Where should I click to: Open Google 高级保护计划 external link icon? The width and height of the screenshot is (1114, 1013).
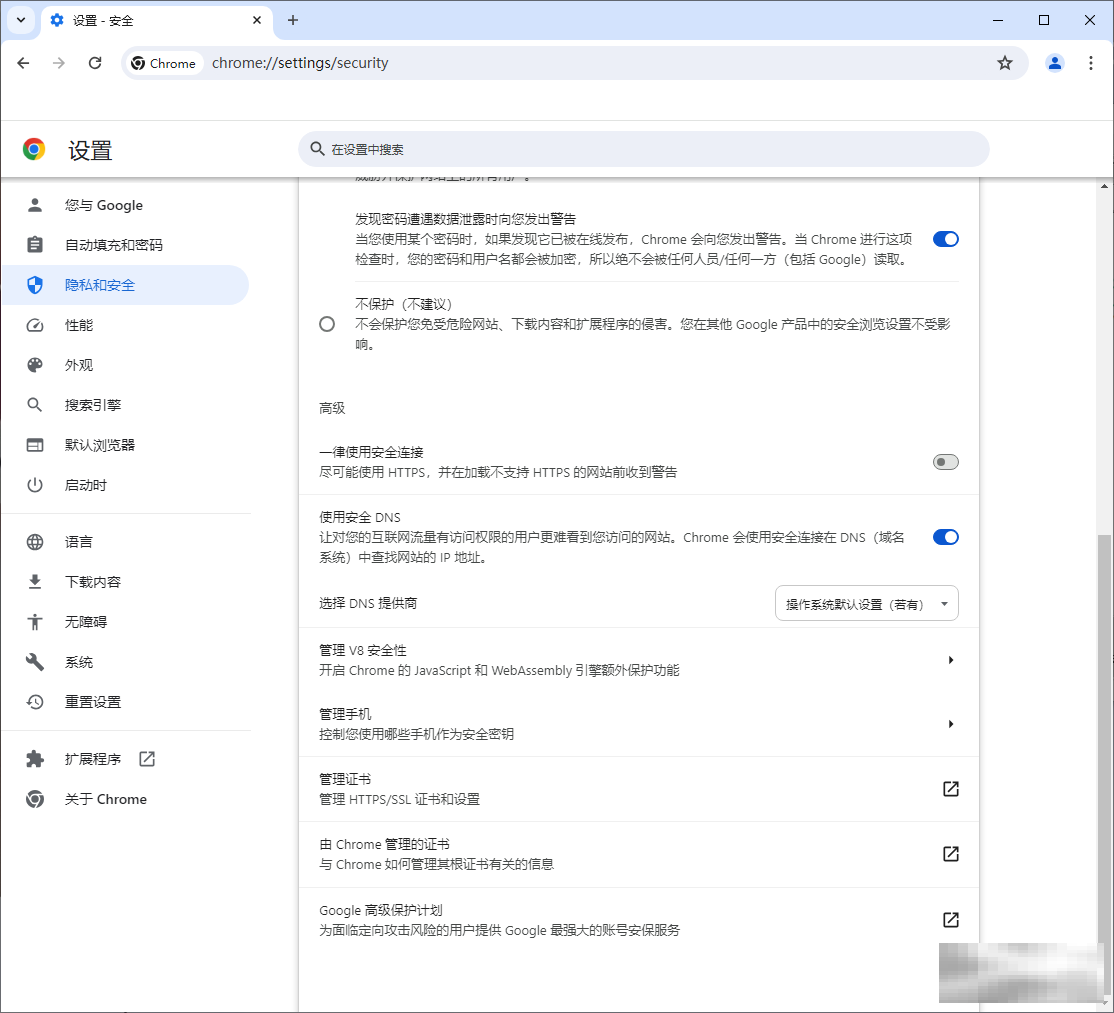pos(951,920)
